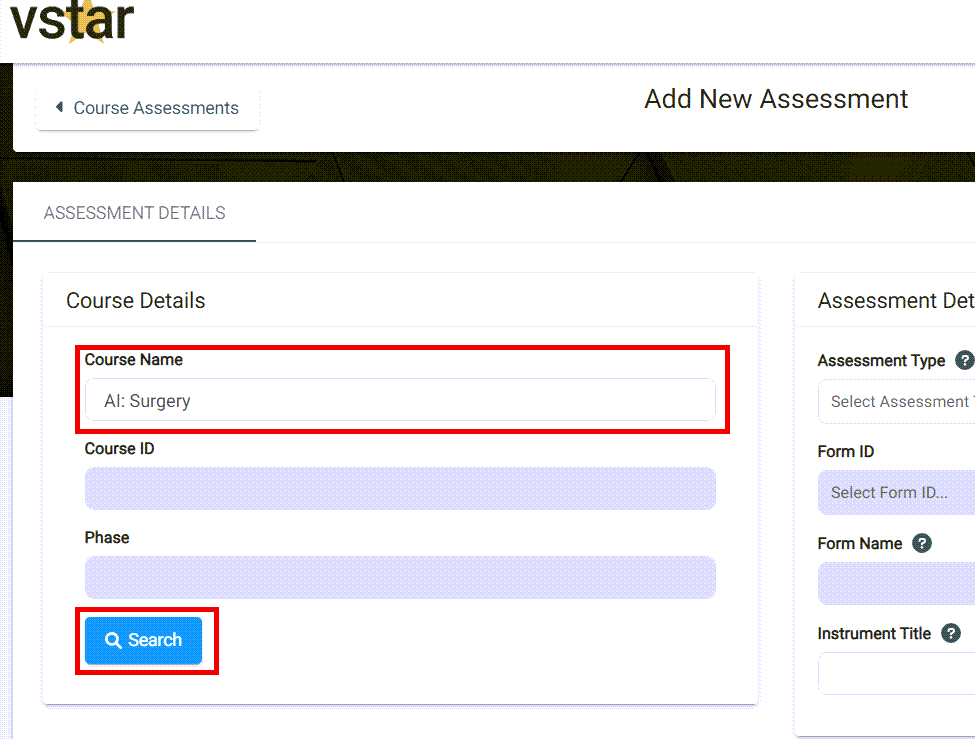Open the Select Assessment Type dropdown
Image resolution: width=975 pixels, height=739 pixels.
(900, 401)
